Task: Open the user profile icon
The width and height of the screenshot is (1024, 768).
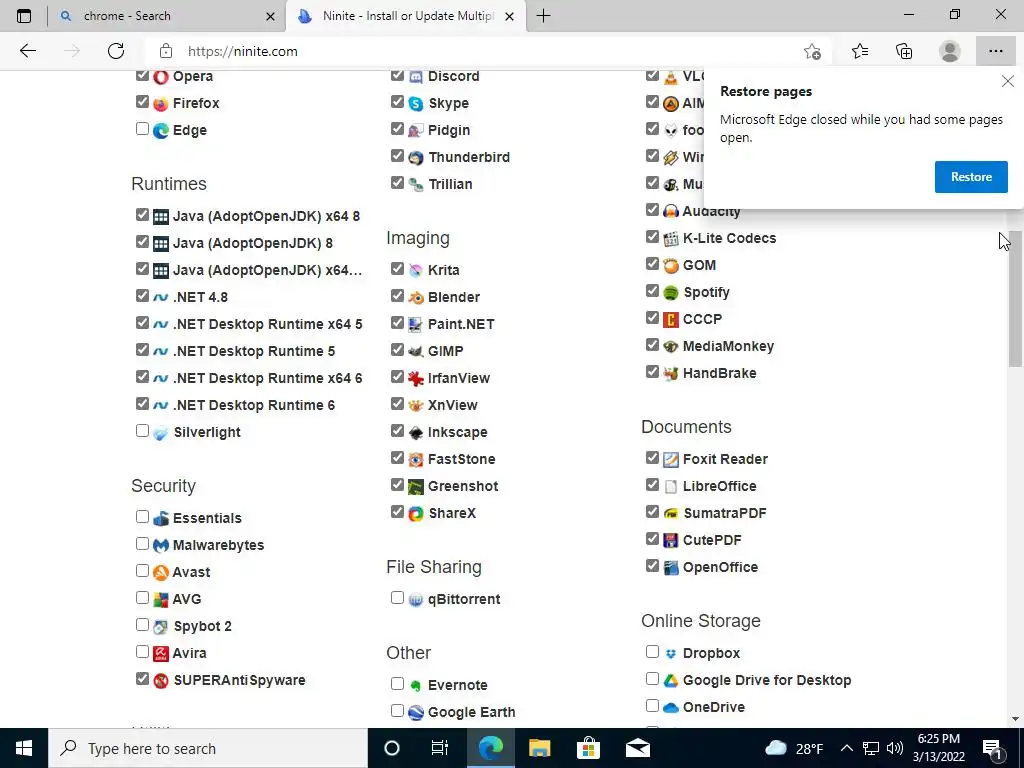Action: click(x=950, y=51)
